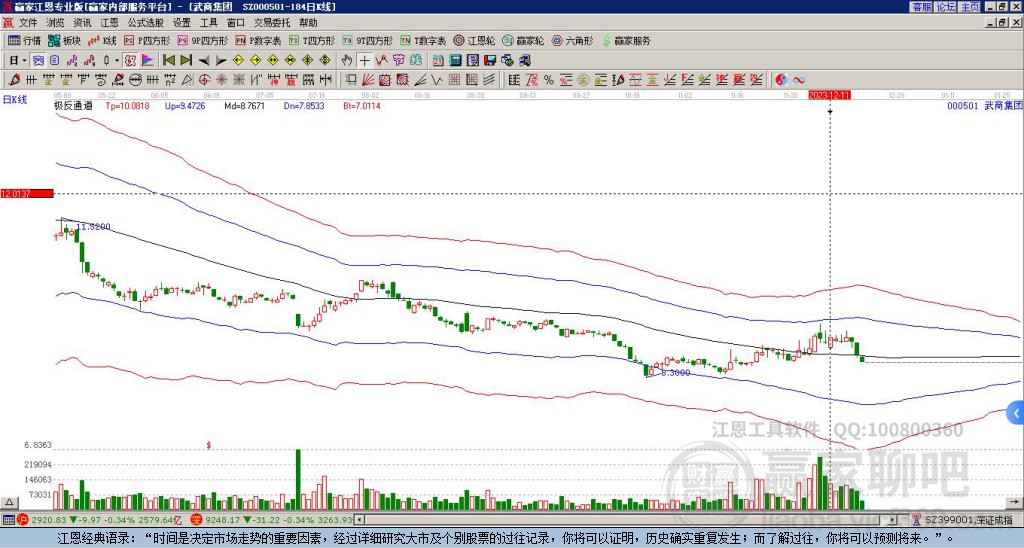Click the 主页 homepage button

pyautogui.click(x=969, y=7)
